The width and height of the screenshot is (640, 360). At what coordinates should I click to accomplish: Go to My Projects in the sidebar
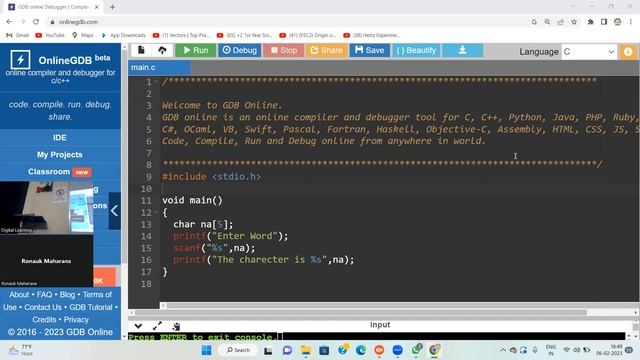[60, 155]
